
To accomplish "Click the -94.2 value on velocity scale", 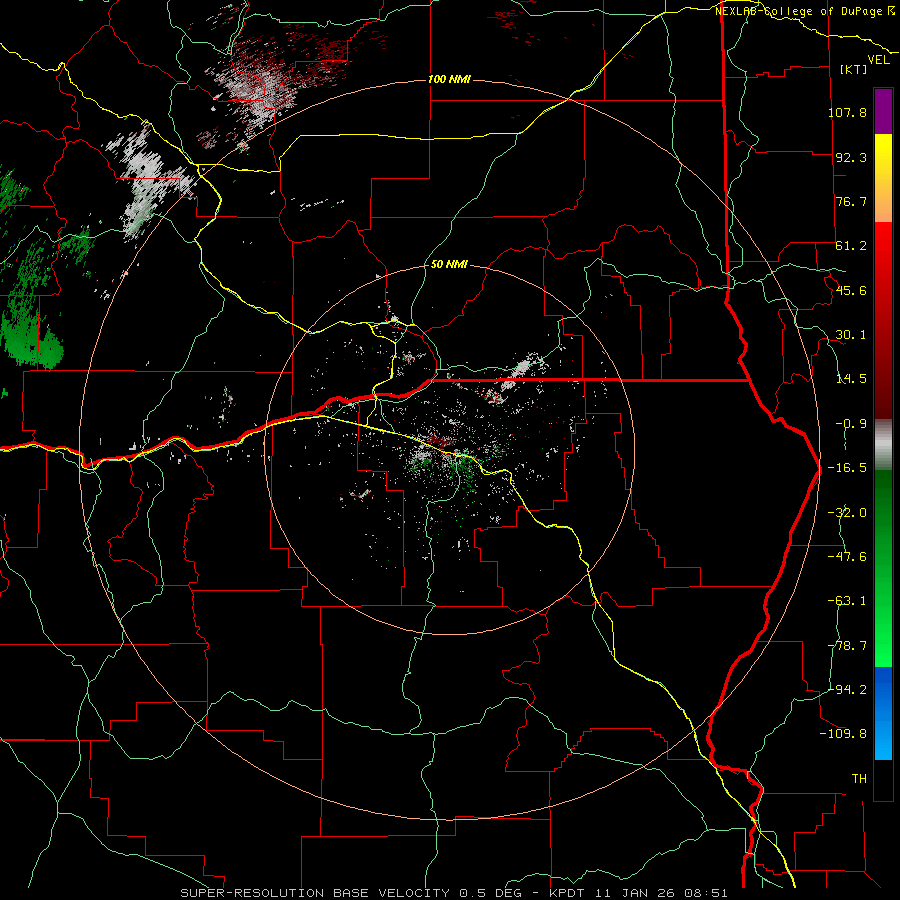I will tap(847, 689).
